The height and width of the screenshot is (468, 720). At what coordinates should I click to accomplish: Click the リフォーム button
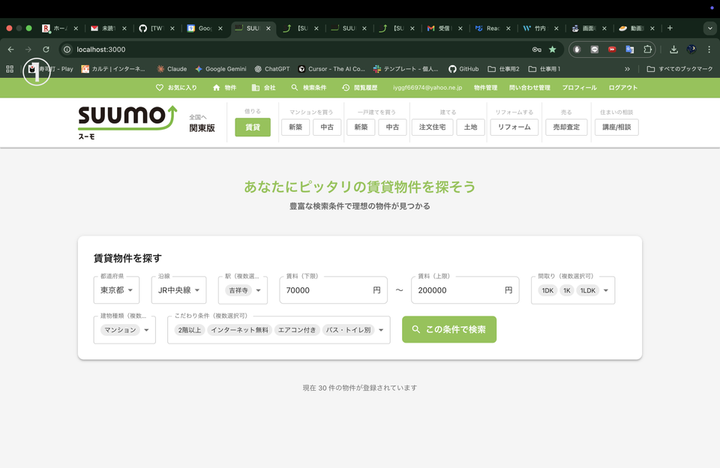514,127
